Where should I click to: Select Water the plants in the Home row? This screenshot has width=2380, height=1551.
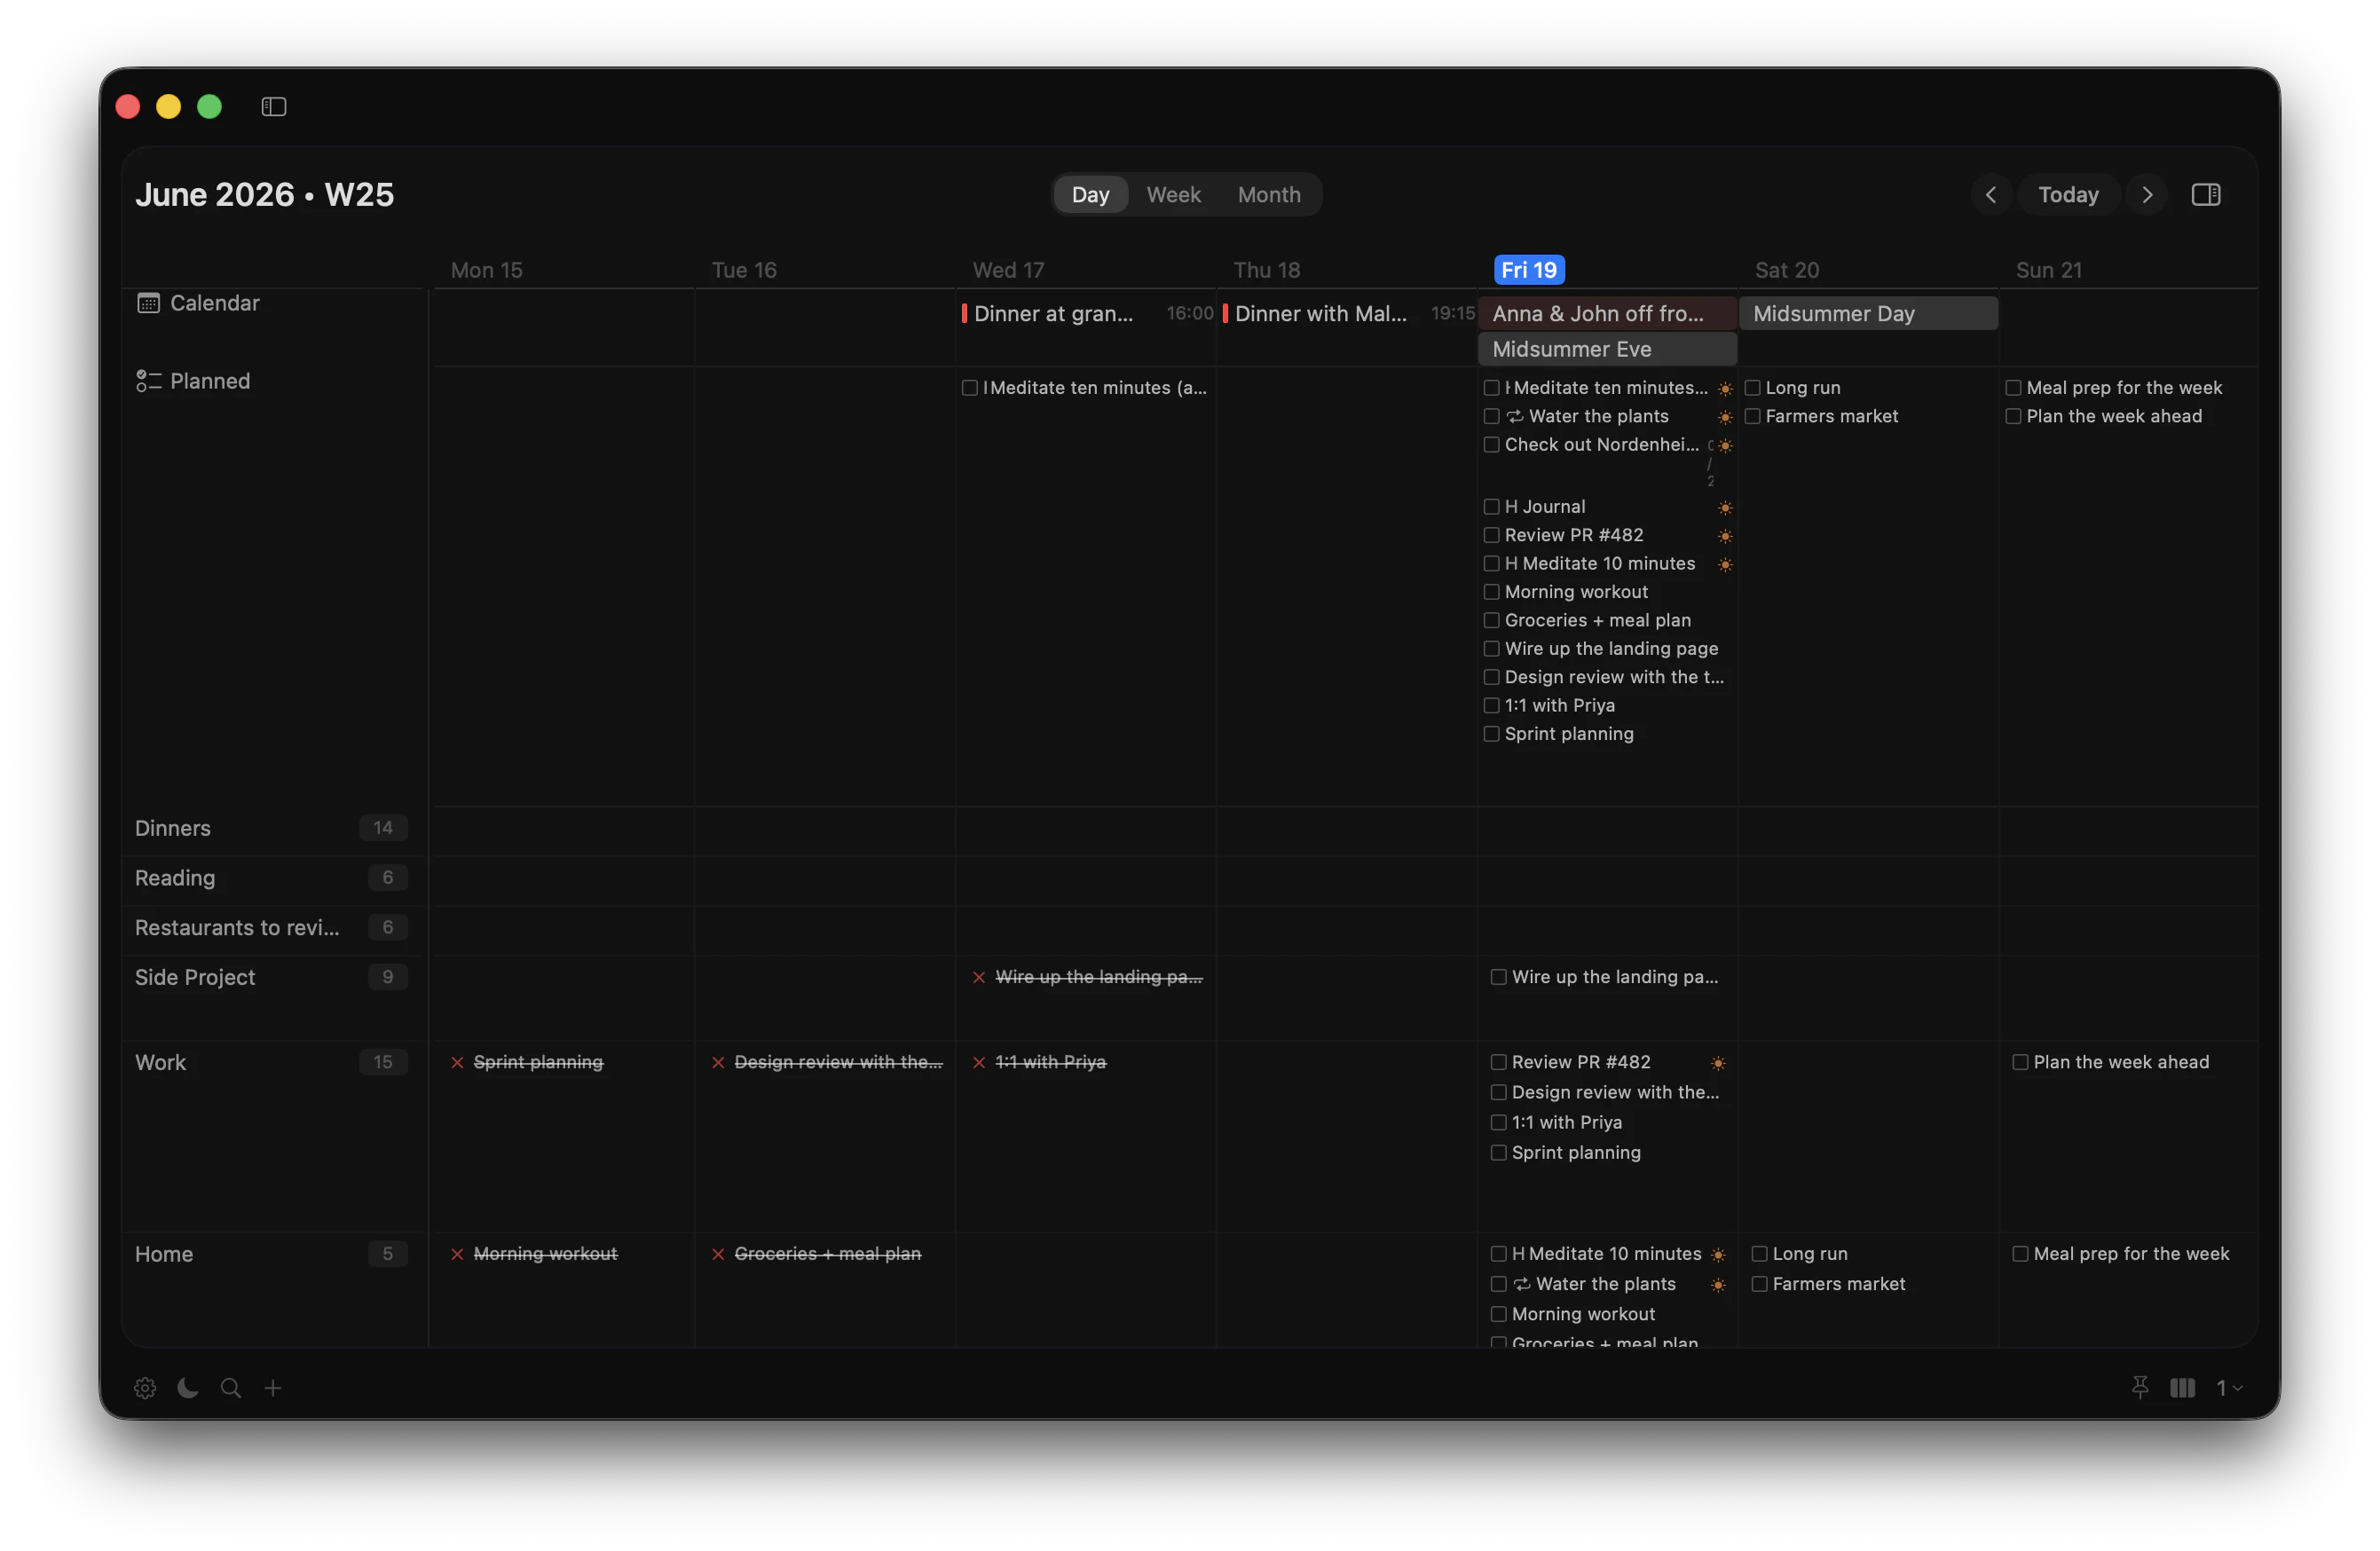point(1605,1284)
